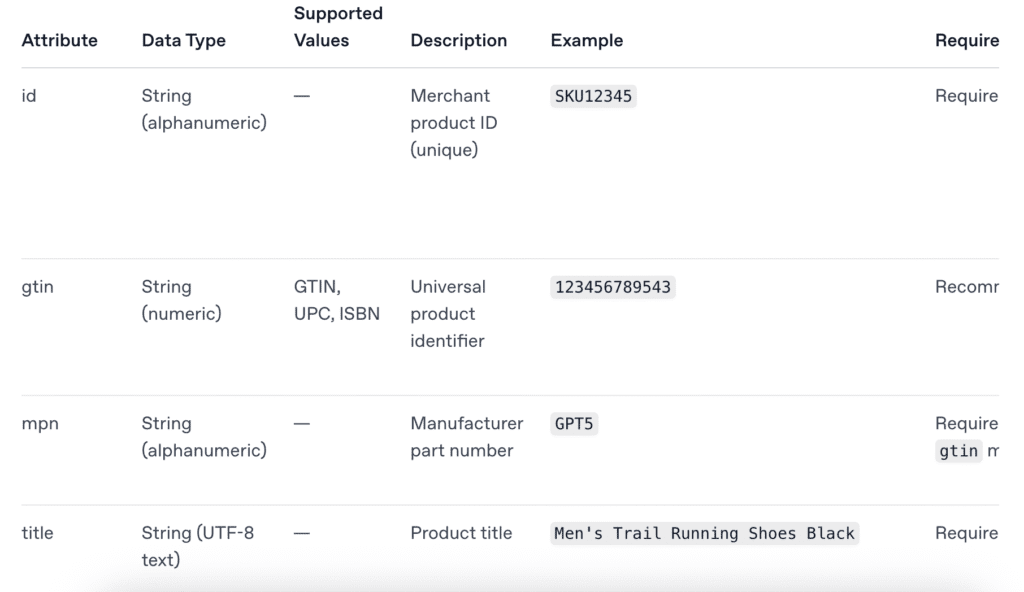Image resolution: width=1024 pixels, height=592 pixels.
Task: Click the Universal product identifier description
Action: 448,314
